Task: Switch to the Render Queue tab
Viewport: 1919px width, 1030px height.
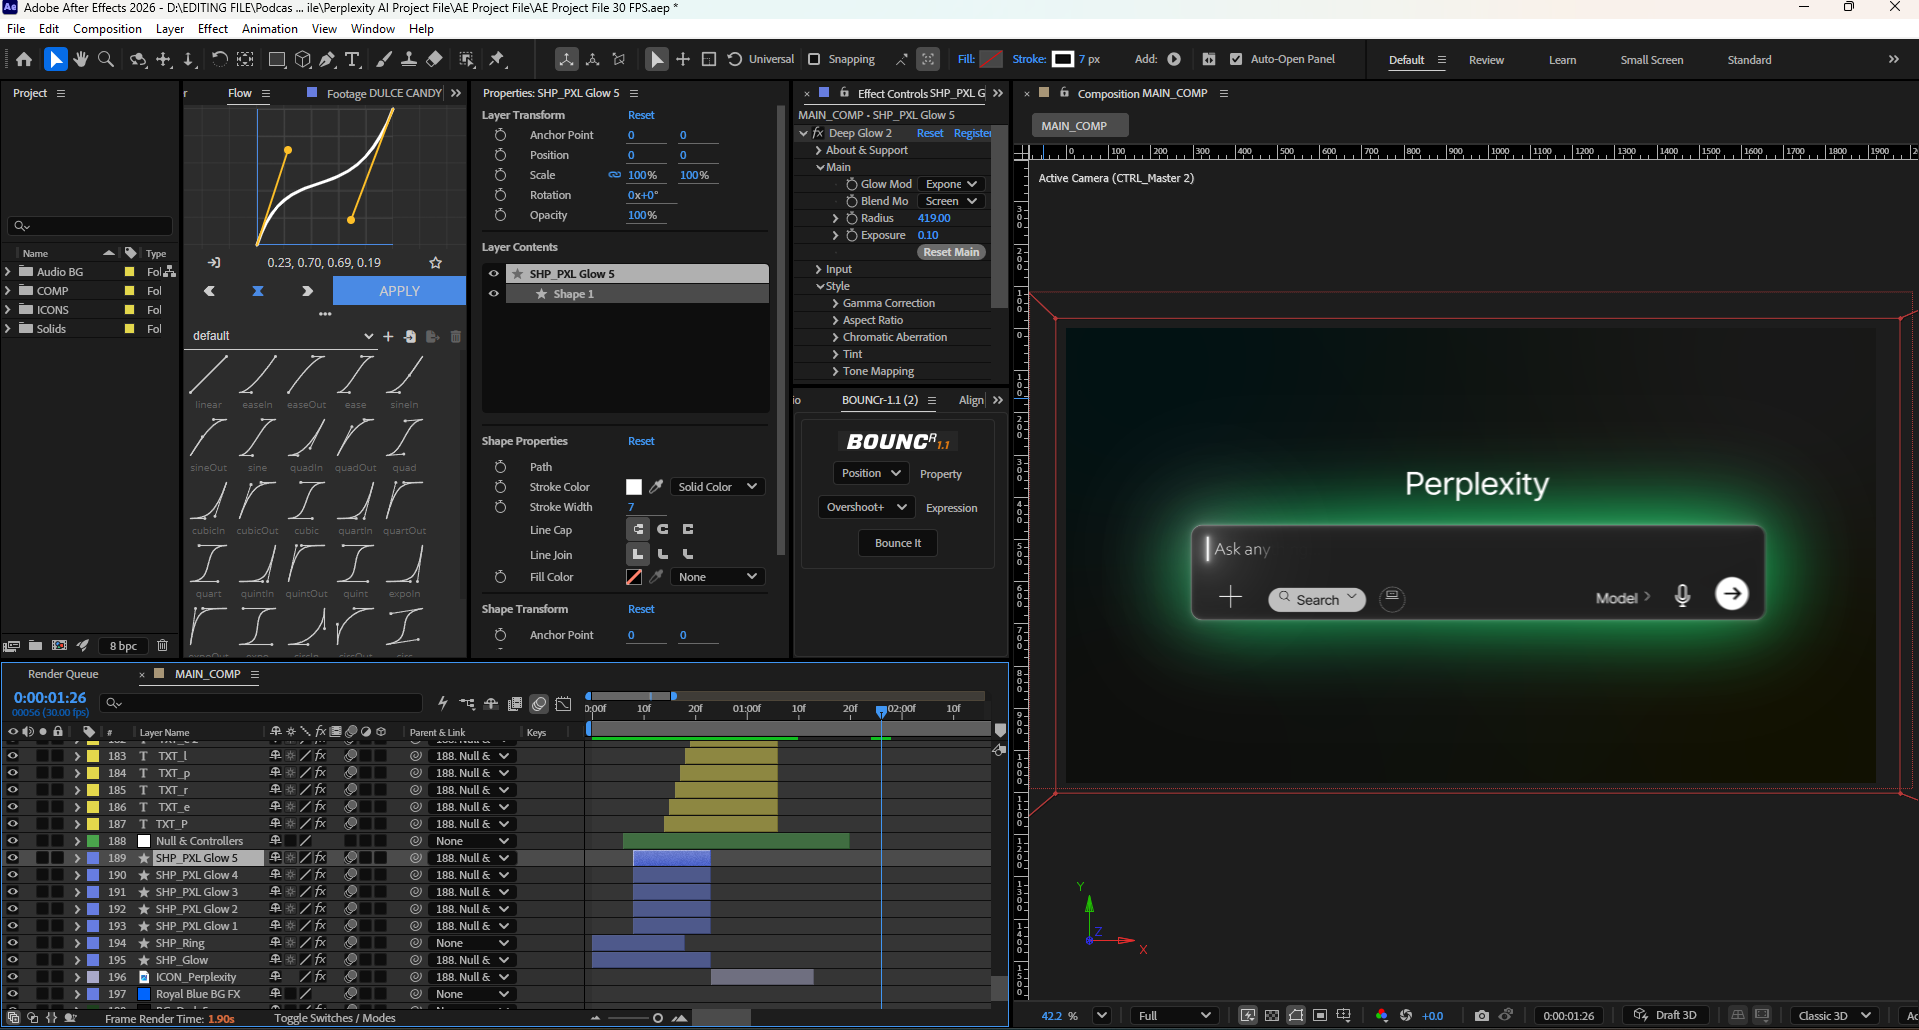Action: 63,674
